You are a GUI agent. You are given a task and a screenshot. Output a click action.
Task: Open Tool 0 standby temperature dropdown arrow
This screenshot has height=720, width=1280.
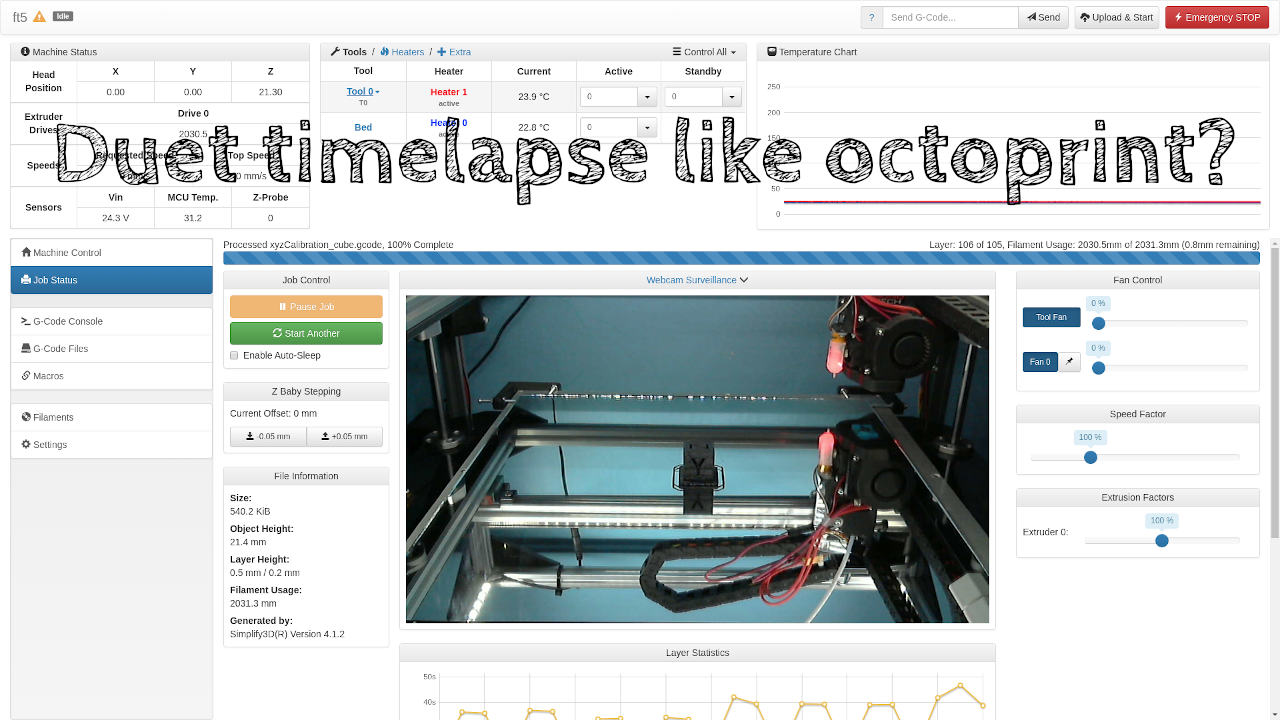[732, 97]
